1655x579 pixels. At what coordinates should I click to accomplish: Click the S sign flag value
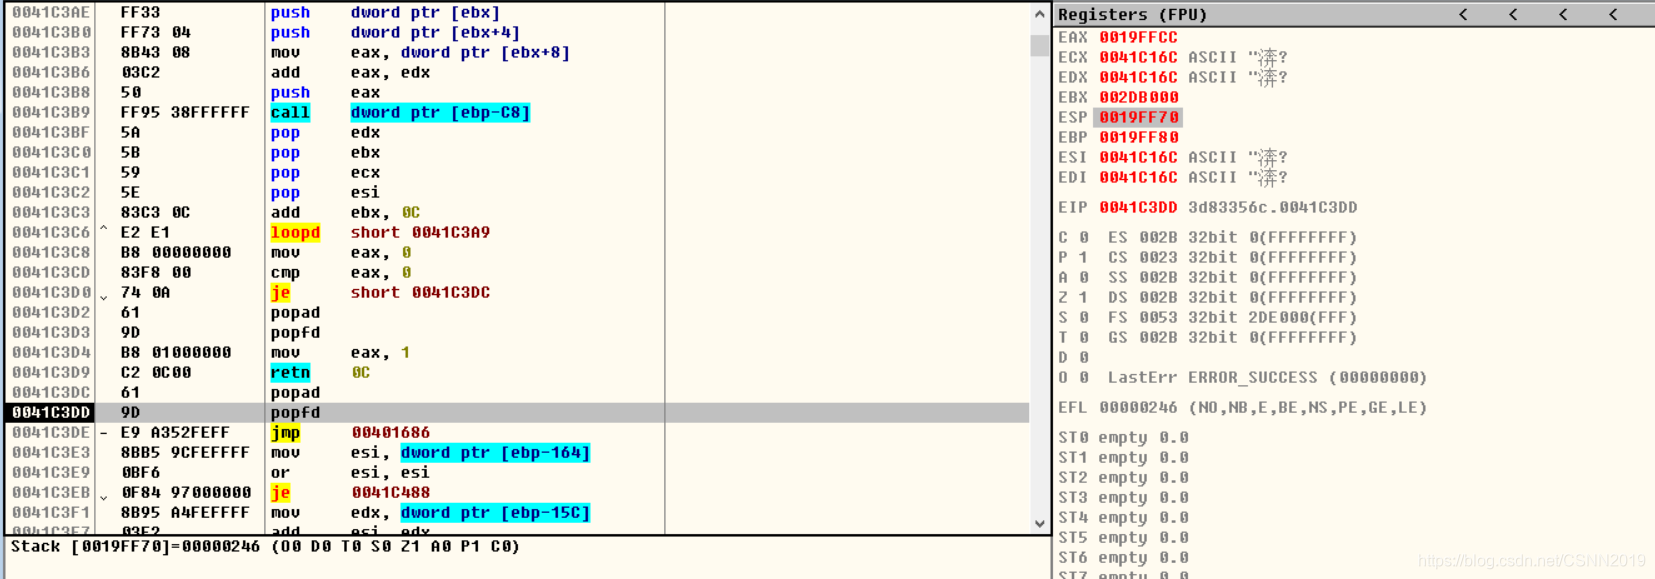coord(1084,317)
